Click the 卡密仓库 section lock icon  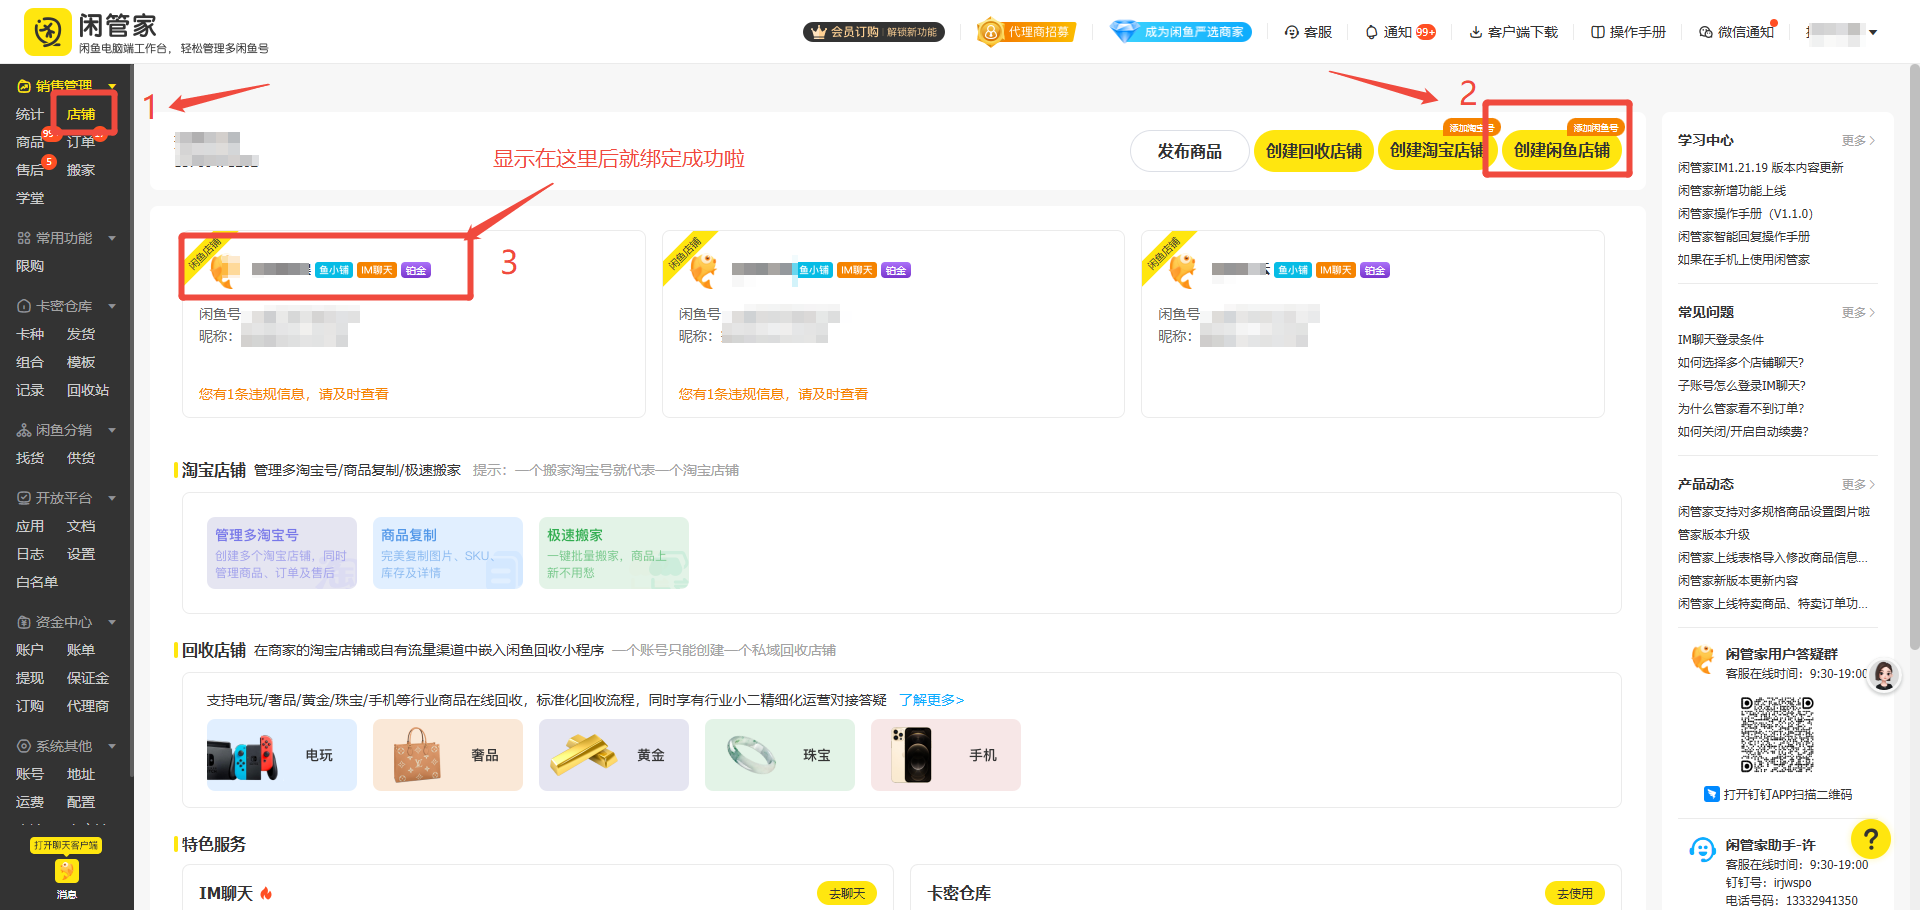click(x=22, y=306)
